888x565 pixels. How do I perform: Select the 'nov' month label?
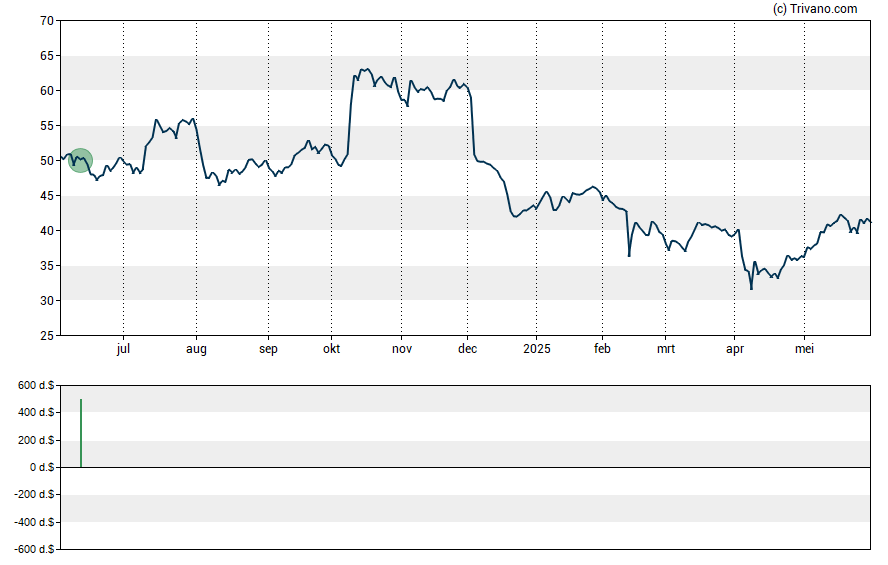pyautogui.click(x=402, y=349)
